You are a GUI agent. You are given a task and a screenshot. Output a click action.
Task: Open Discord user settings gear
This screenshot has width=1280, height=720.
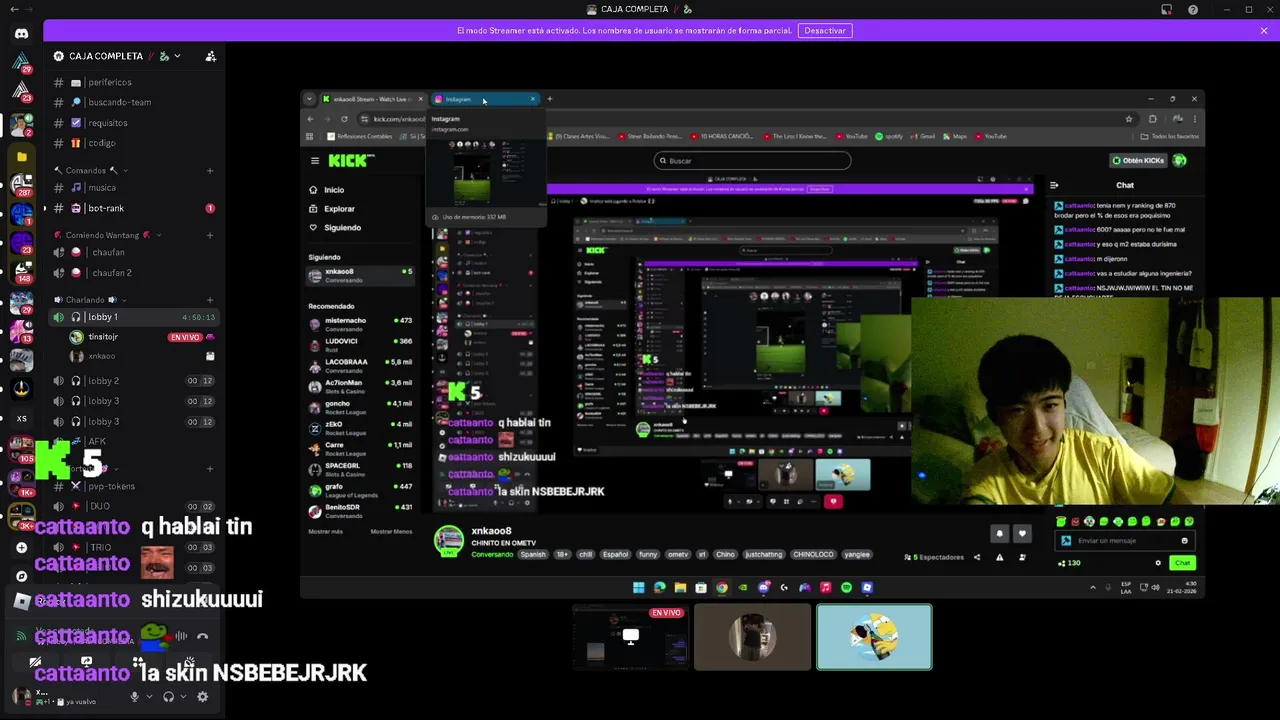click(202, 697)
